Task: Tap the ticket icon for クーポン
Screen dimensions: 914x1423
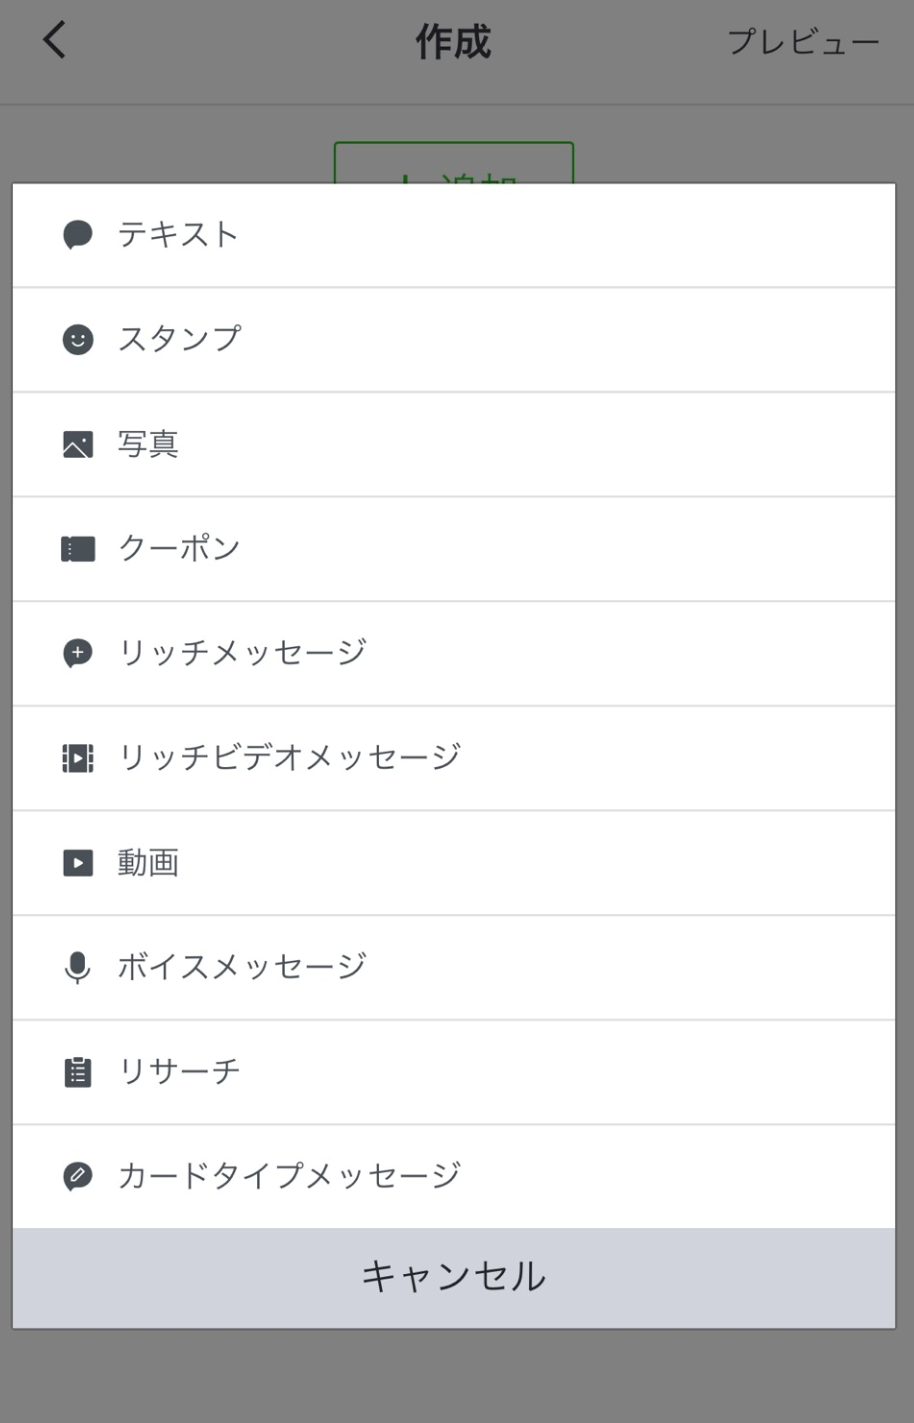Action: point(78,549)
